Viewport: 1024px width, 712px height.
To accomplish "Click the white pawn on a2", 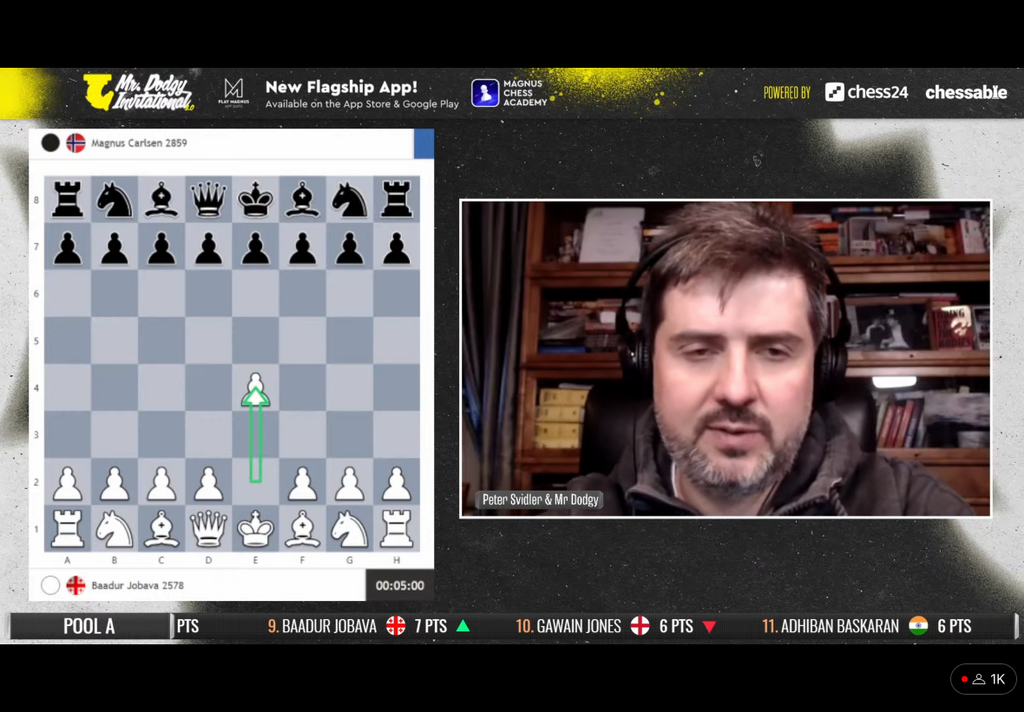I will 67,481.
